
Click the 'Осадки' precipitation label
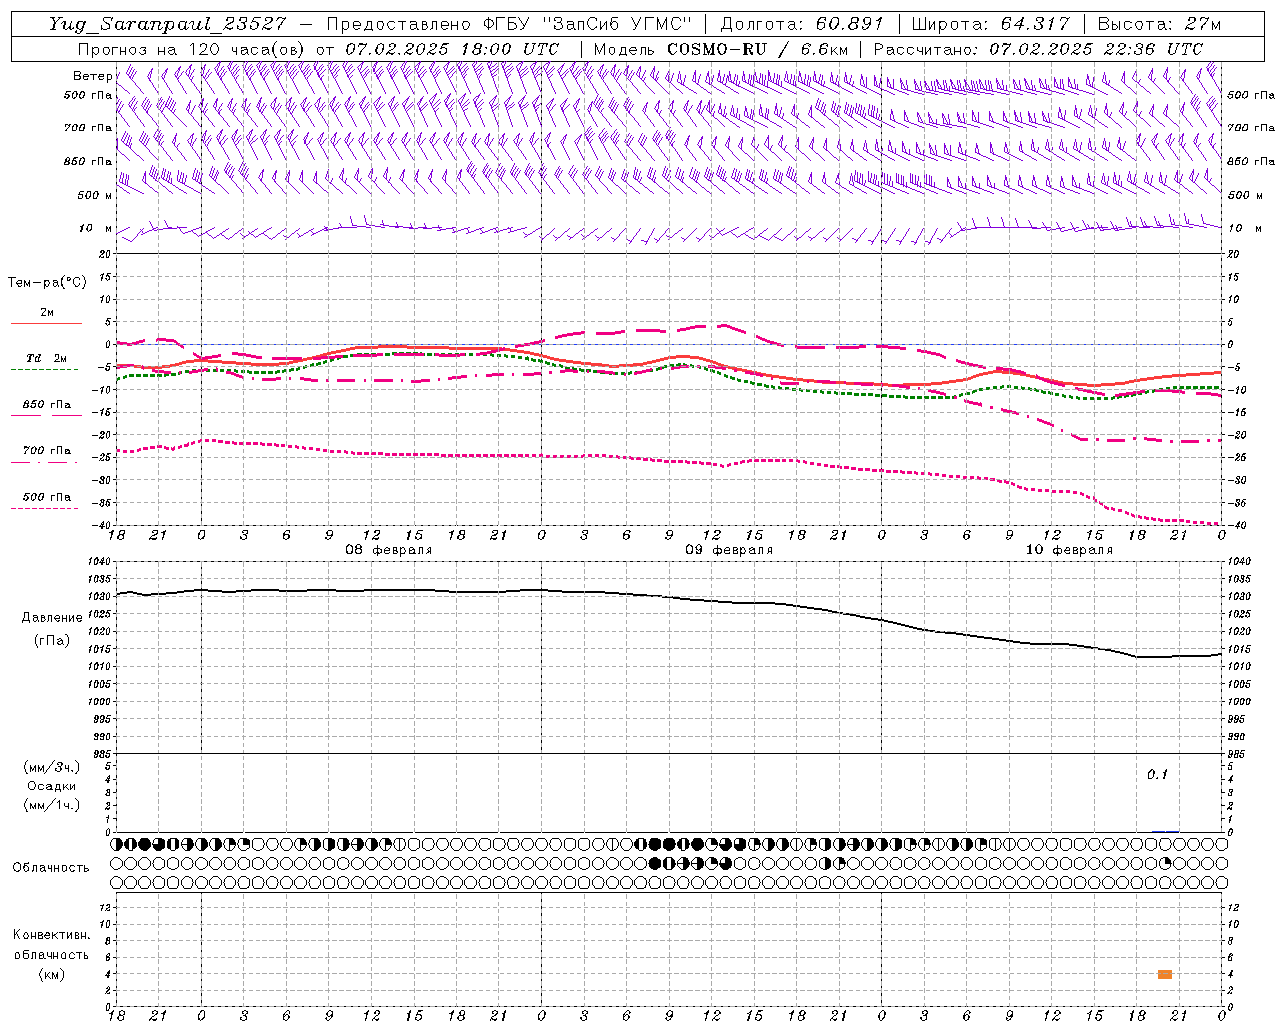click(52, 786)
